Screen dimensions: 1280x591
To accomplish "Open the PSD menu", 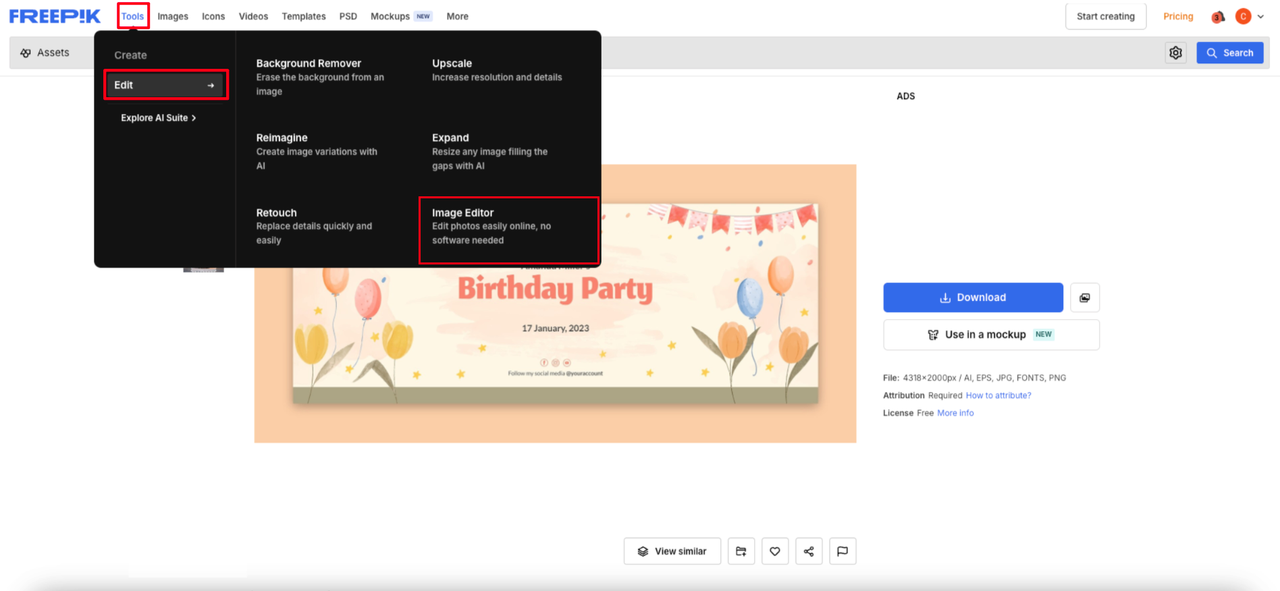I will pos(348,16).
